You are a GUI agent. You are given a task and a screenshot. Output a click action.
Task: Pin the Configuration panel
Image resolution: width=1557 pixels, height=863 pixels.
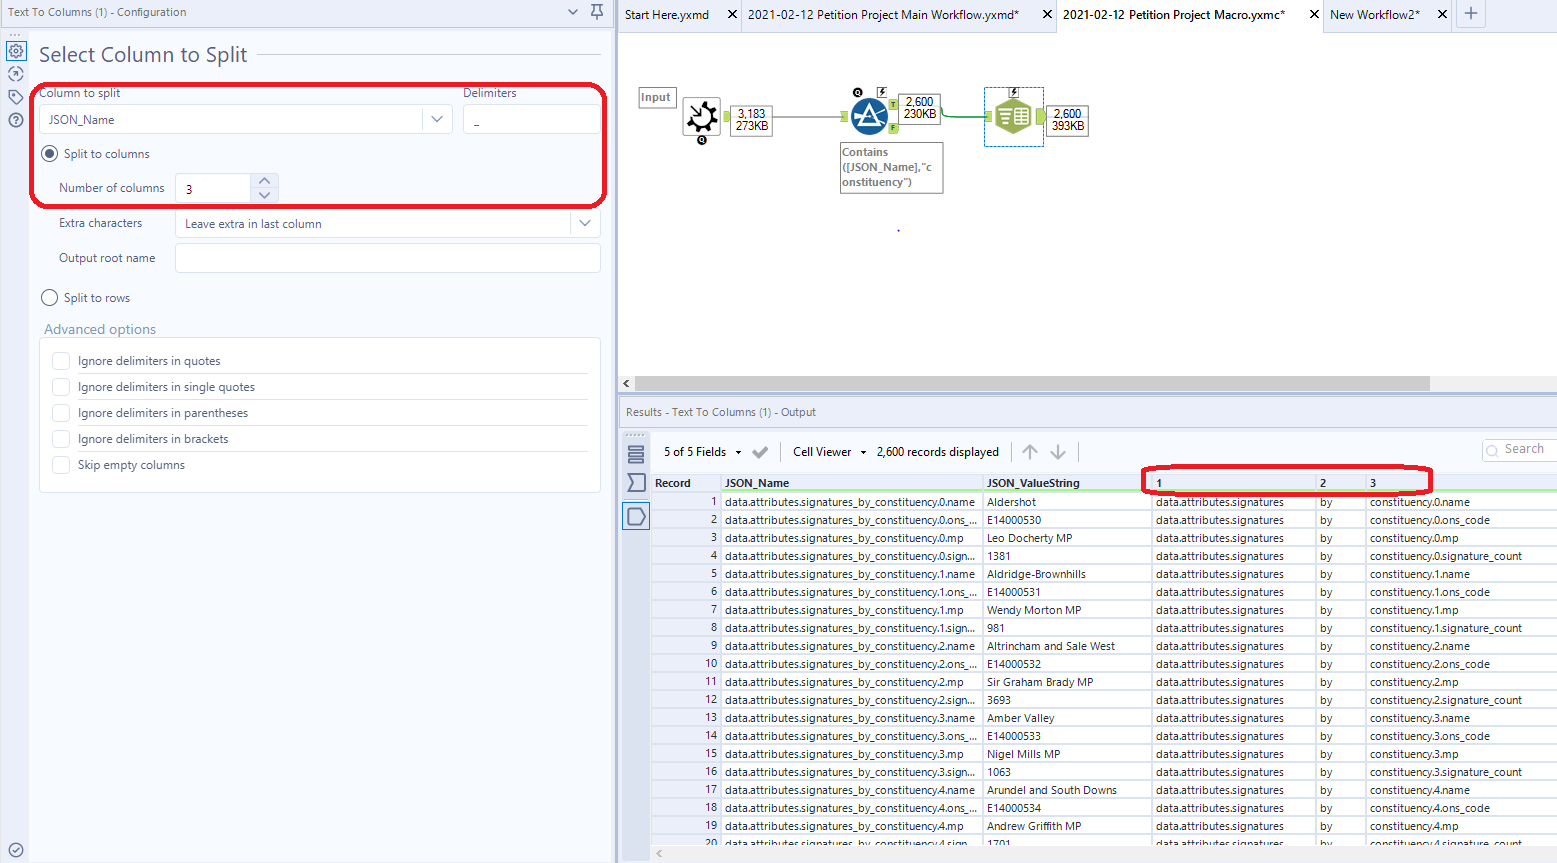point(597,12)
